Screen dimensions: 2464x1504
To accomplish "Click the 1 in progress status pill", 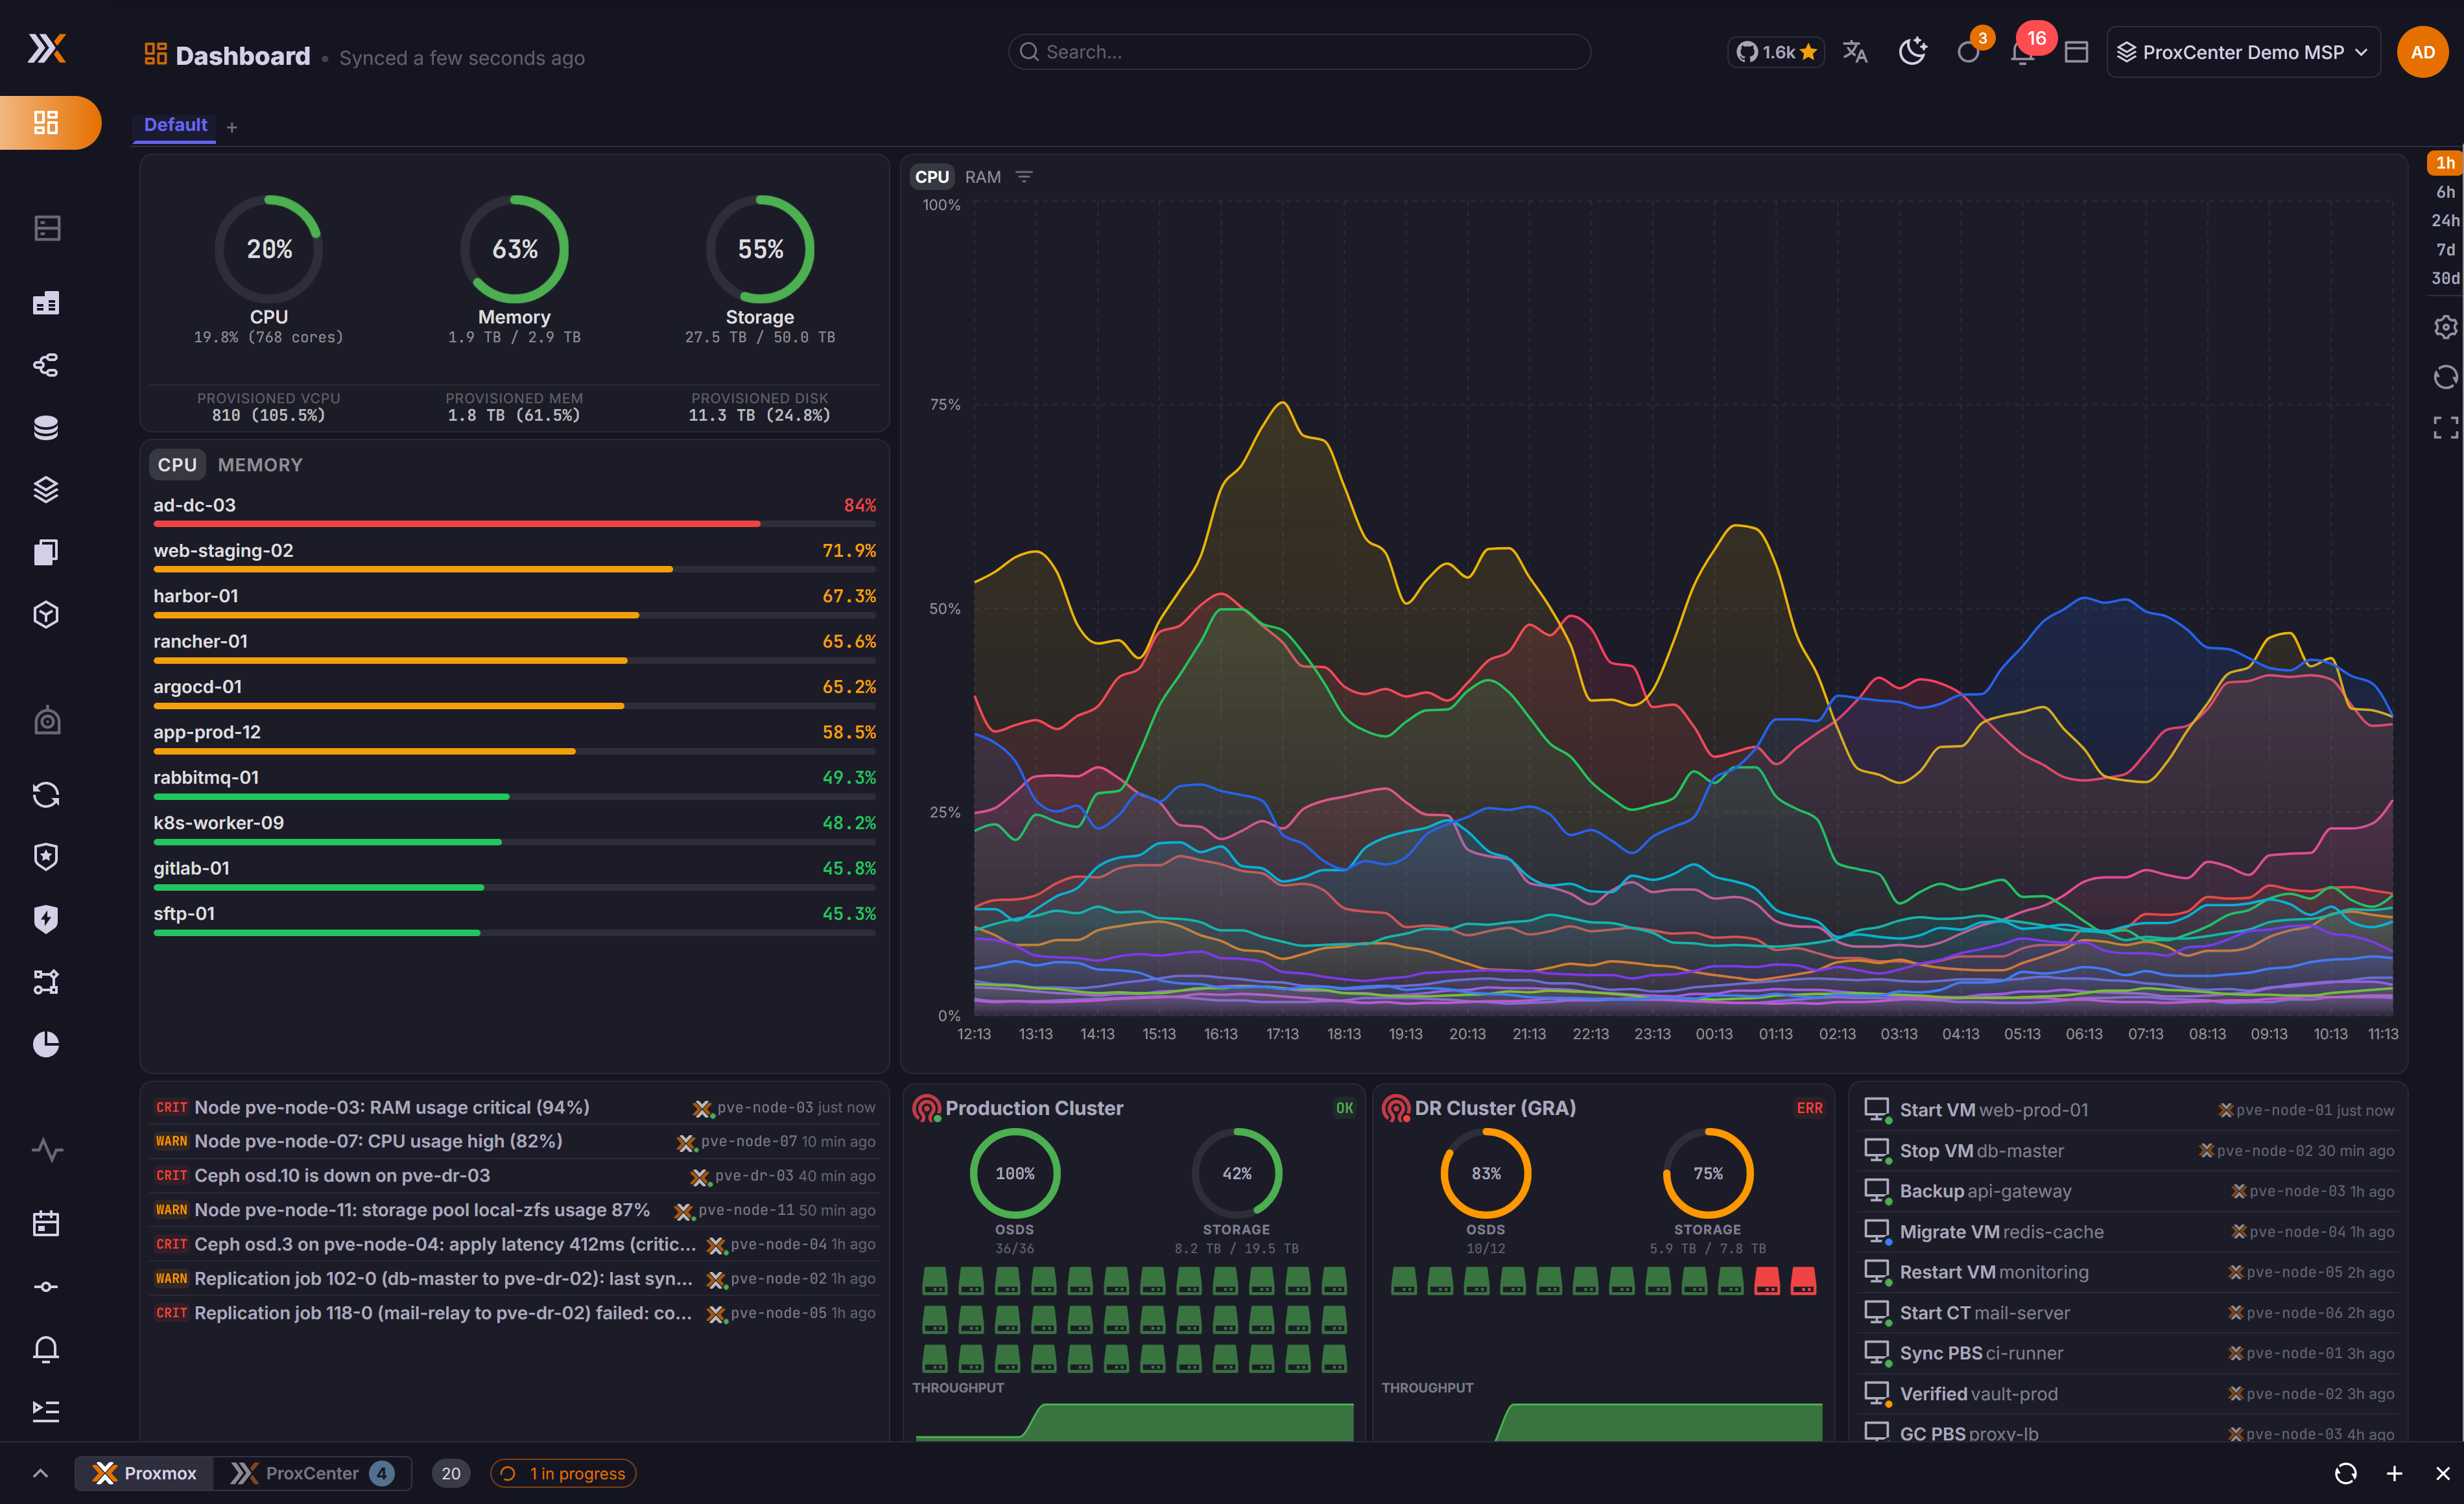I will tap(563, 1473).
